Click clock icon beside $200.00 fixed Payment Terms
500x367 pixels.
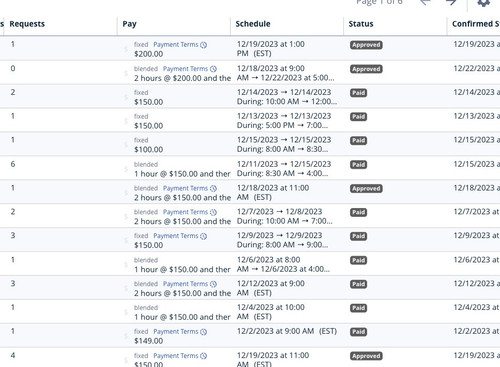(x=204, y=45)
